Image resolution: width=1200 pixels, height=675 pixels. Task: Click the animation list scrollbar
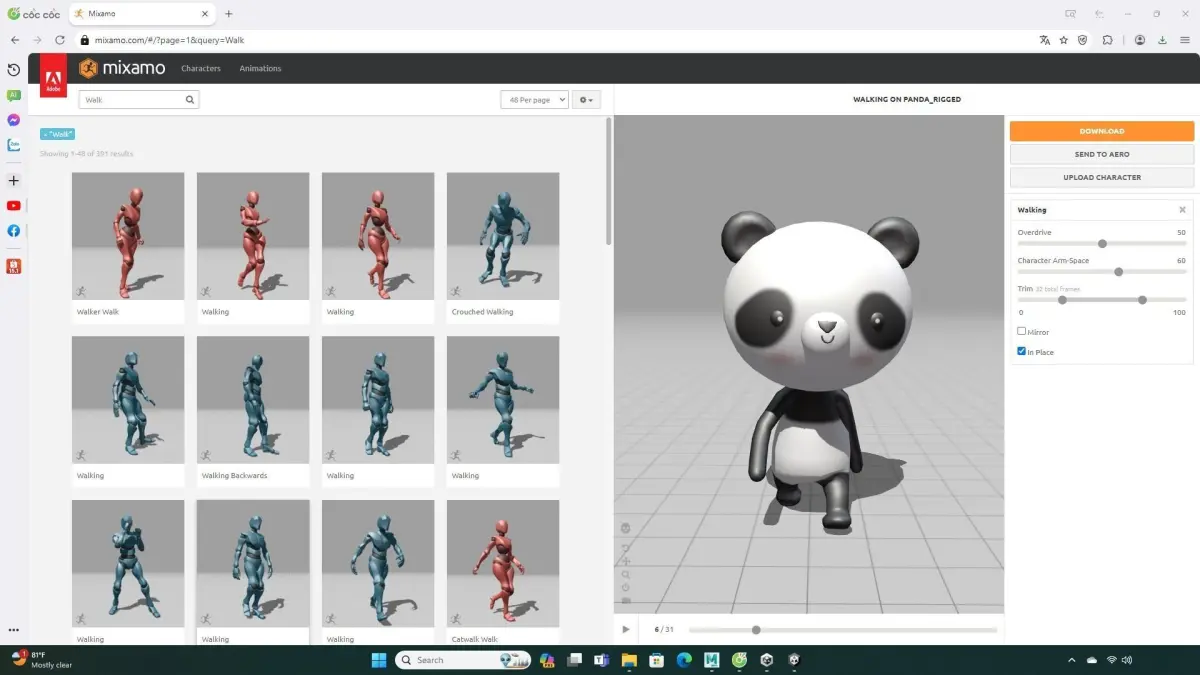pos(609,182)
